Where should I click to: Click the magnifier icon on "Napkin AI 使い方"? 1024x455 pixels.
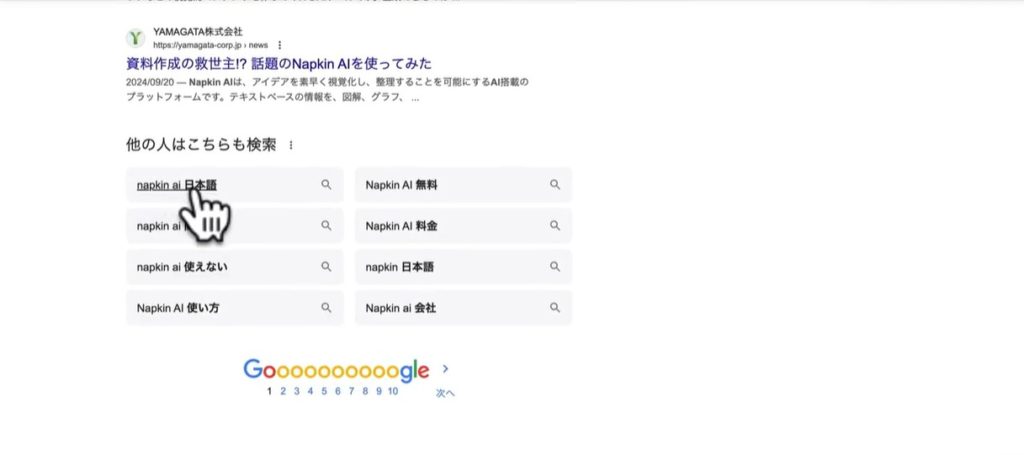tap(326, 308)
